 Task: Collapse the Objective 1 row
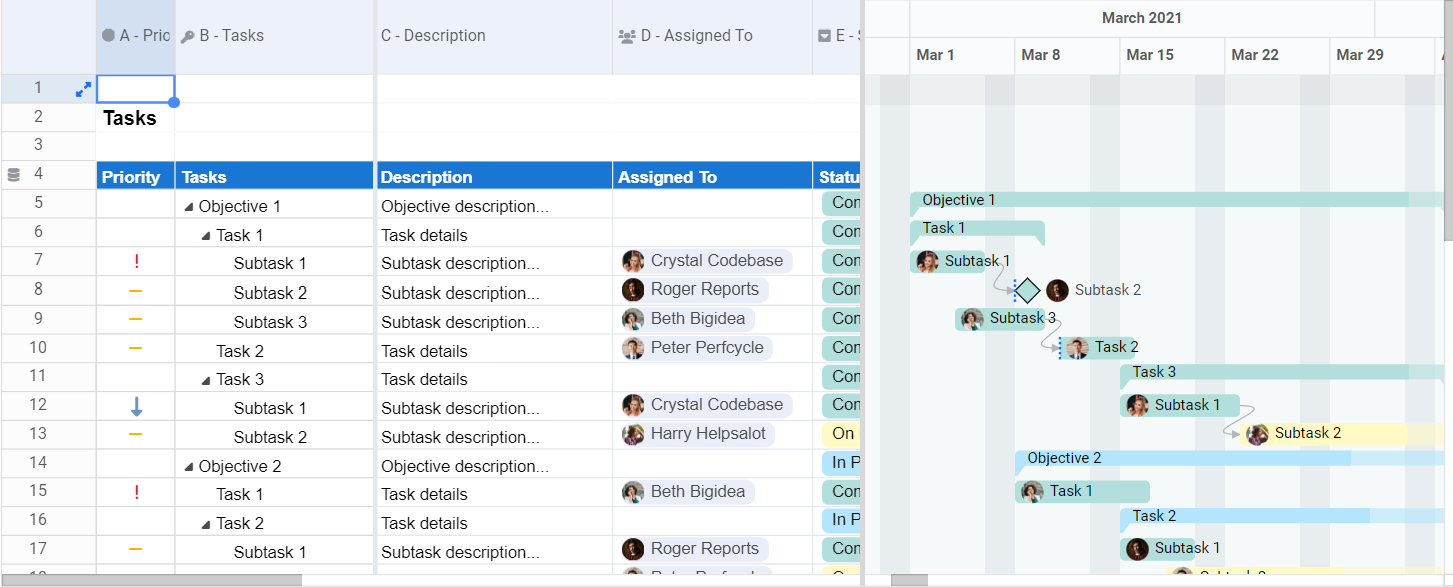(x=189, y=207)
